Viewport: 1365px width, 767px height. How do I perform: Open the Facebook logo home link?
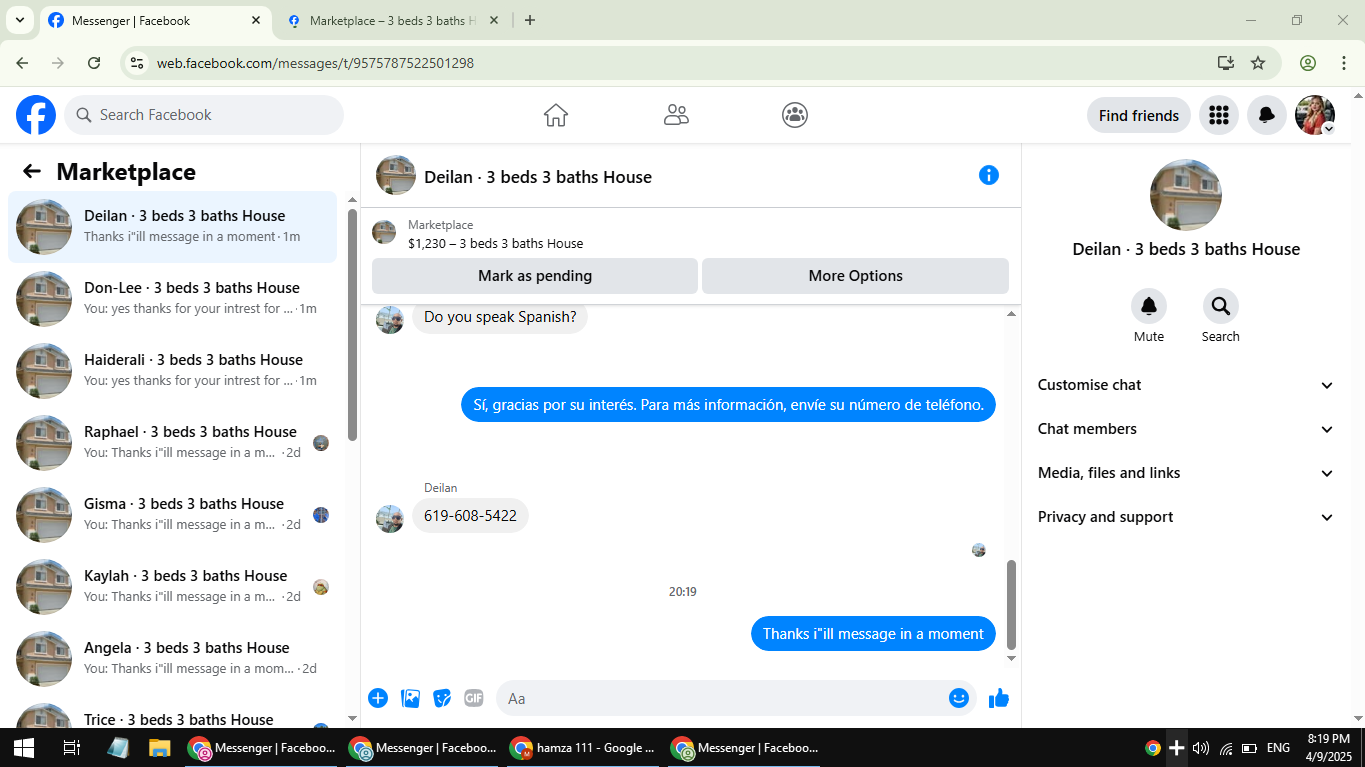tap(36, 115)
